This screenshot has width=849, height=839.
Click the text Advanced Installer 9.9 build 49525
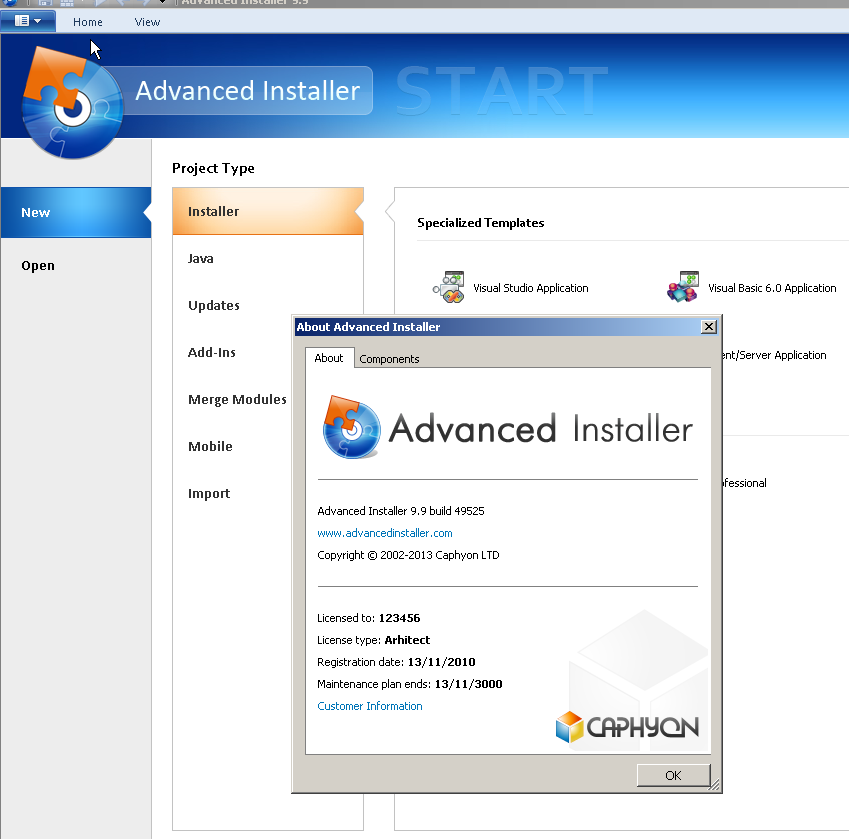pos(401,510)
